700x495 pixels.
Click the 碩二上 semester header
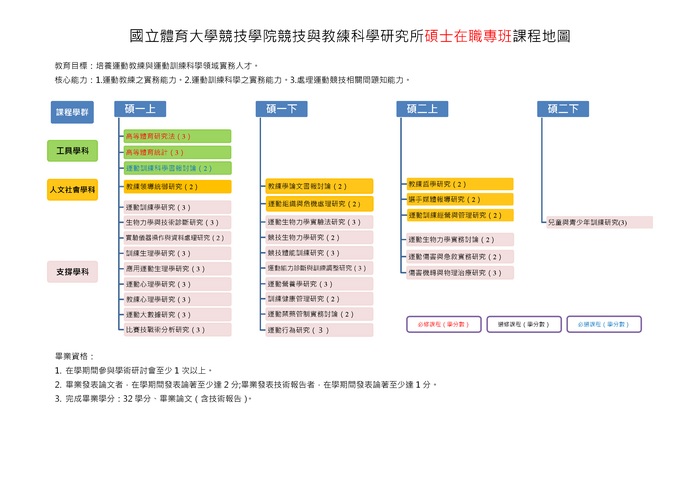[421, 109]
